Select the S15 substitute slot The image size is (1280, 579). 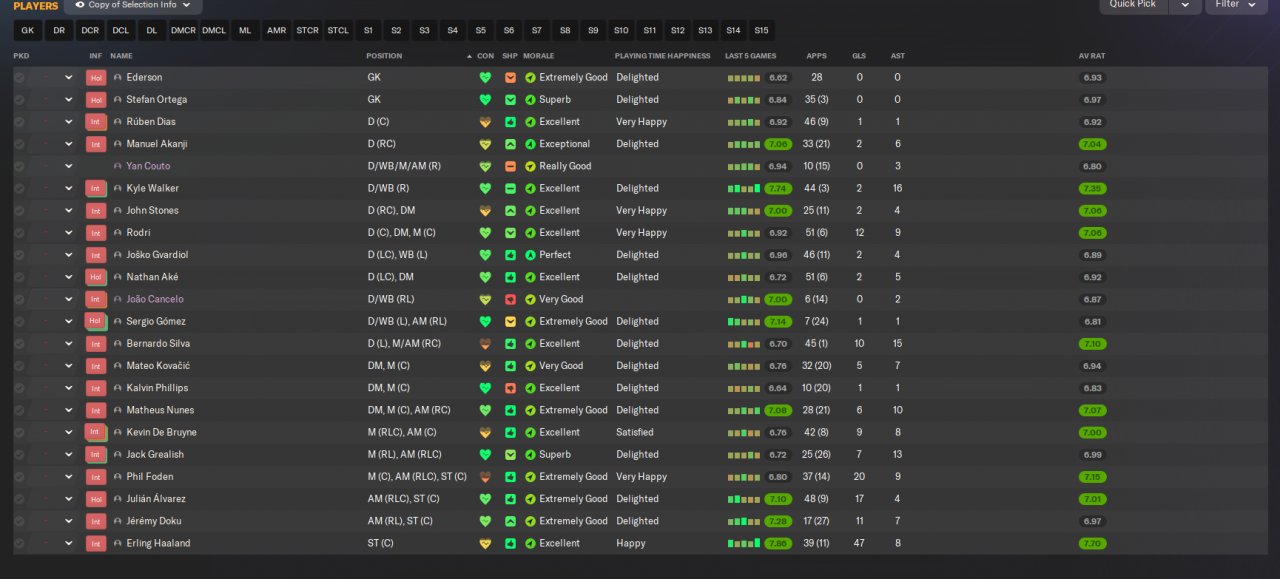click(762, 30)
